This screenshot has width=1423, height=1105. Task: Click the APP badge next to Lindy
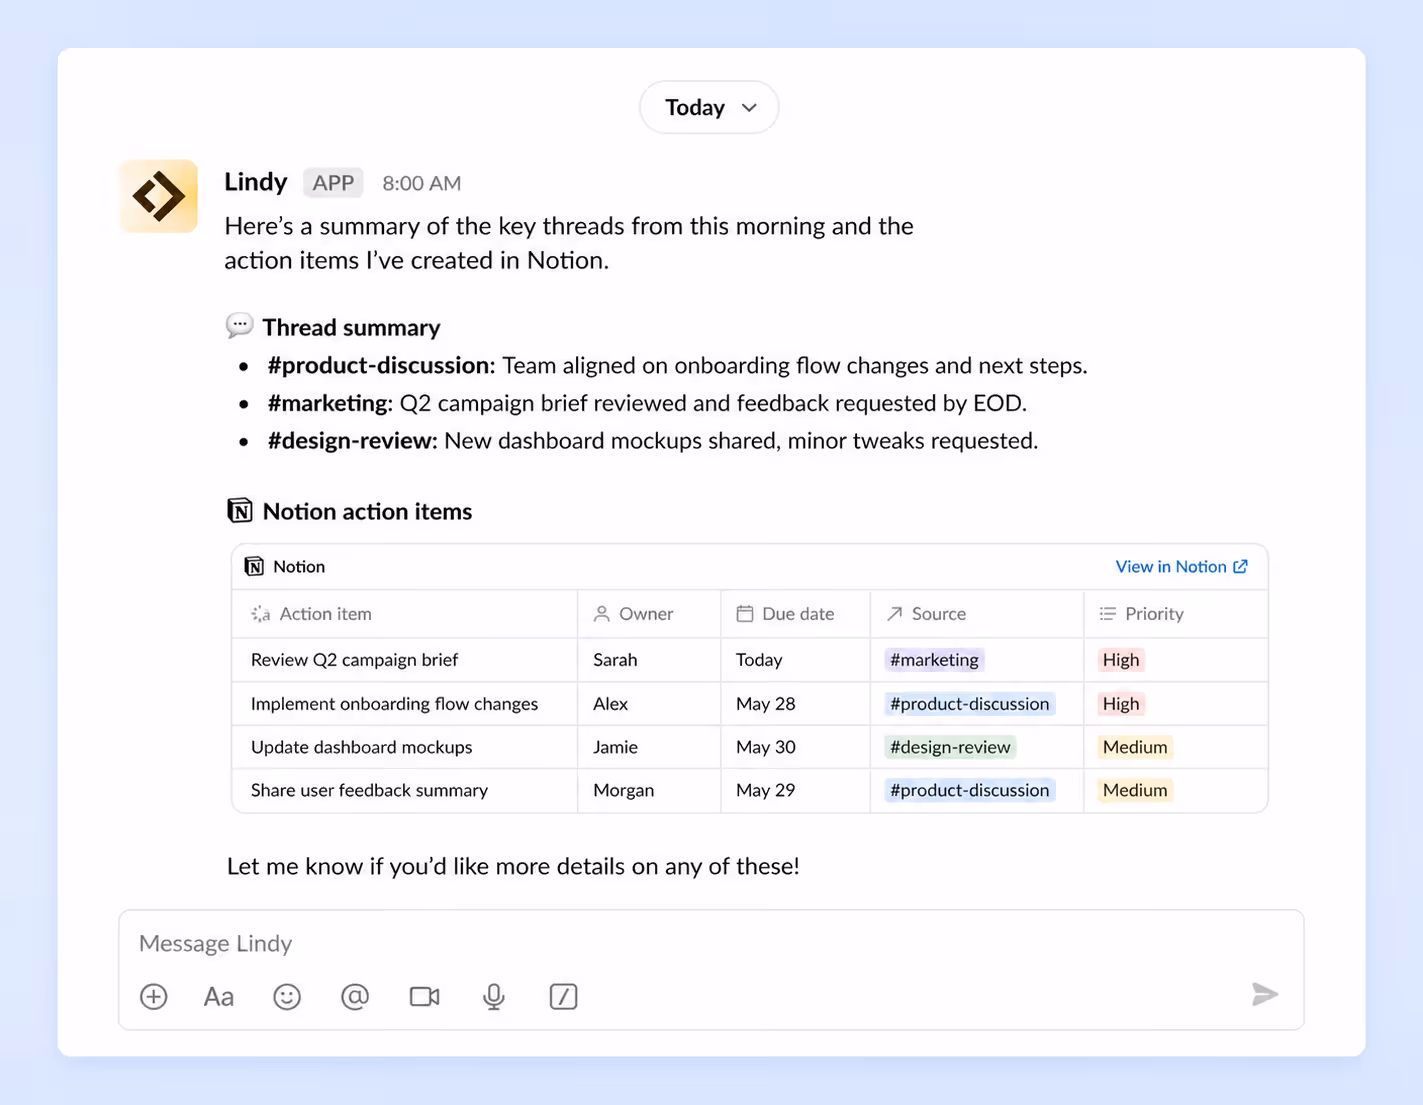(333, 183)
